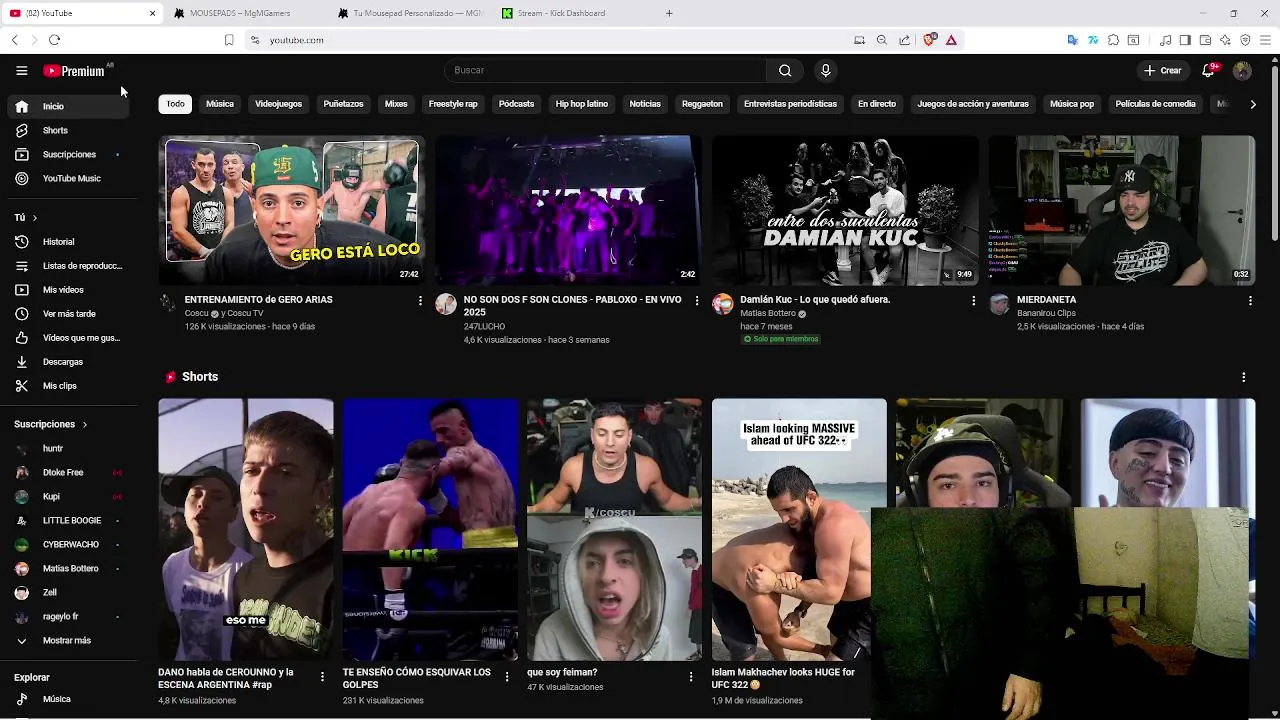
Task: Expand the Tú section chevron
Action: coord(34,218)
